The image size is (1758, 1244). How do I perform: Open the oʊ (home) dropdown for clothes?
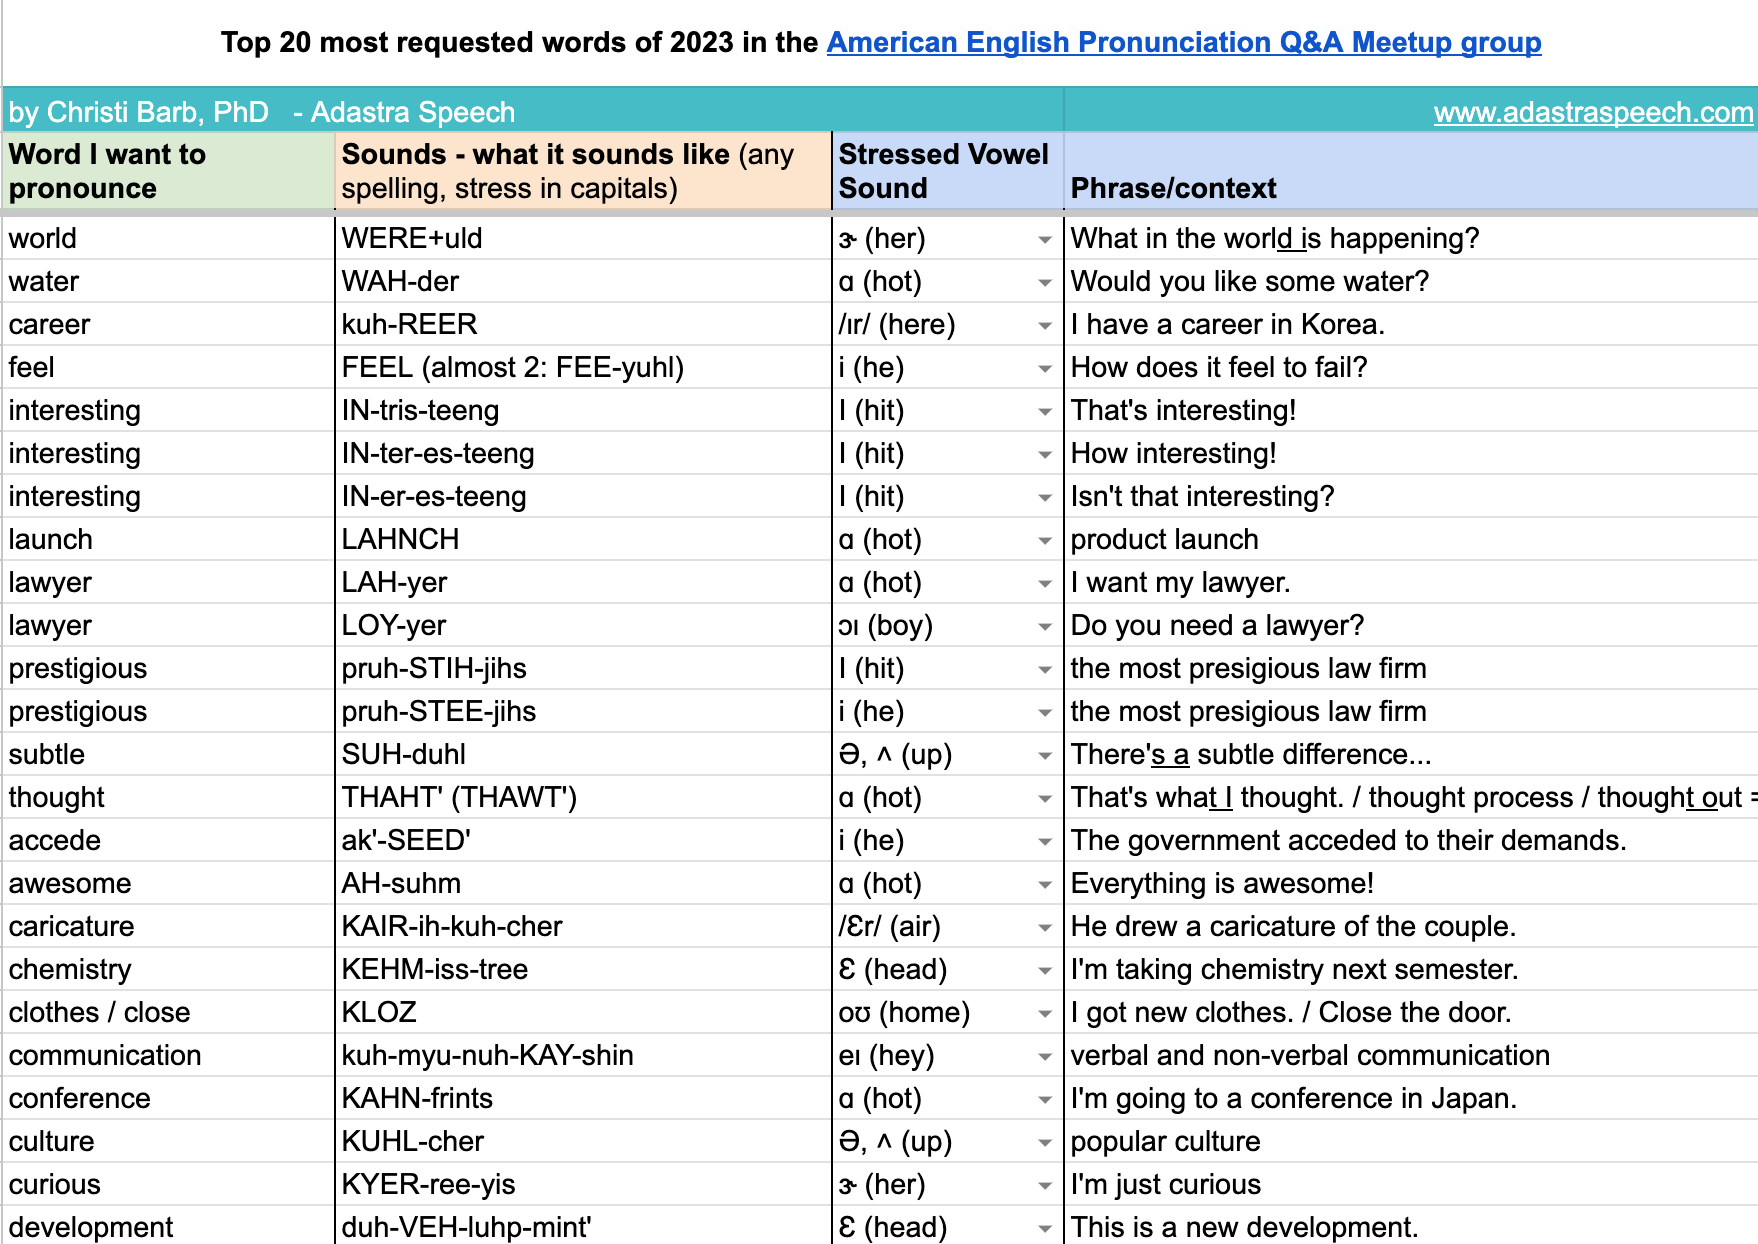(1044, 1014)
